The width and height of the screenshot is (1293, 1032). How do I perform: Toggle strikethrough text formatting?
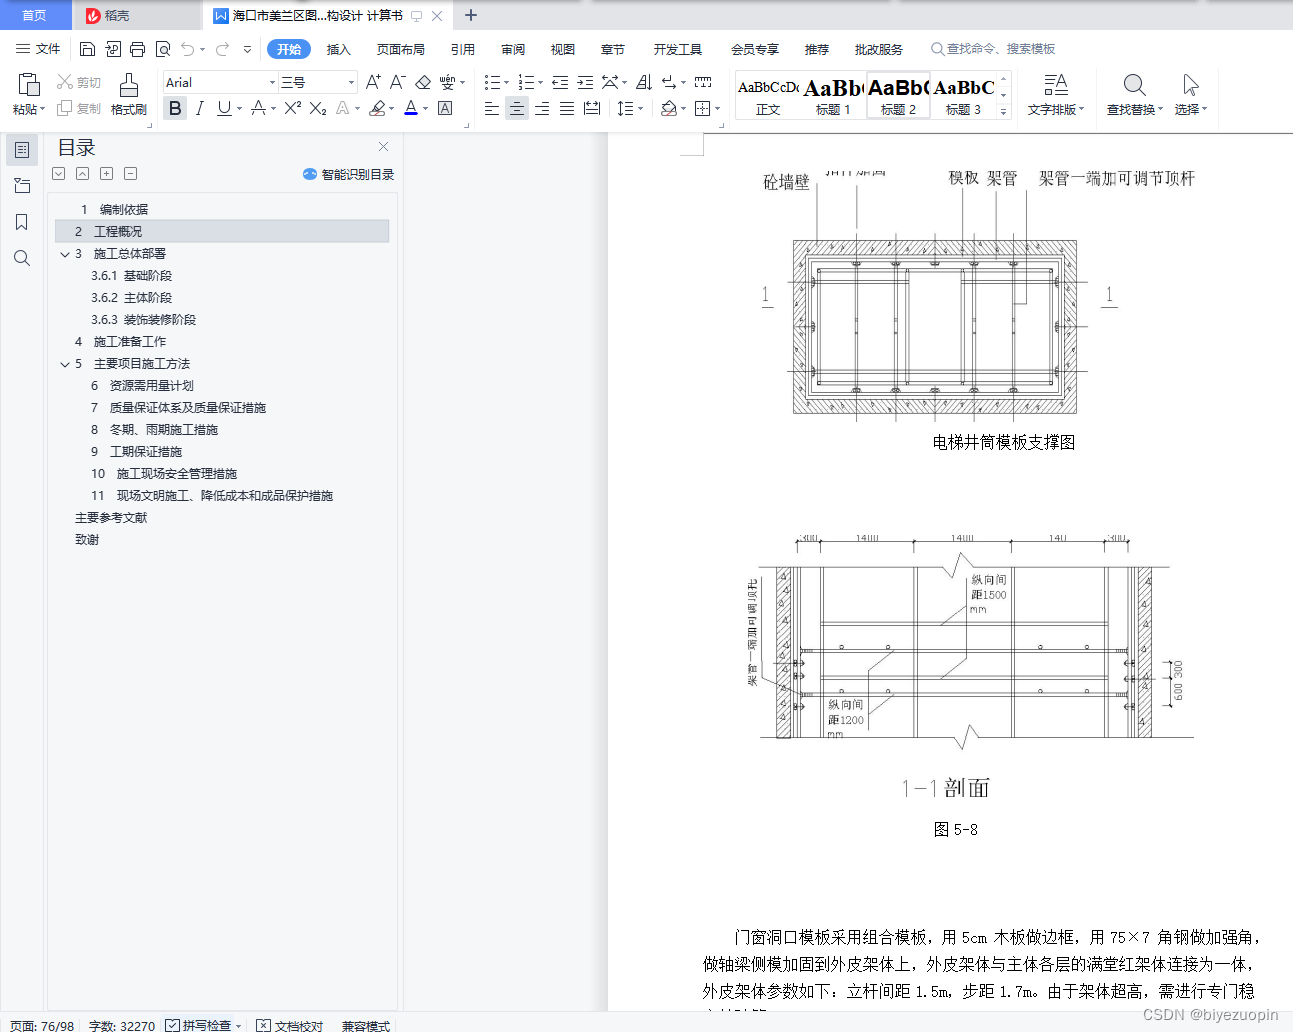tap(259, 108)
